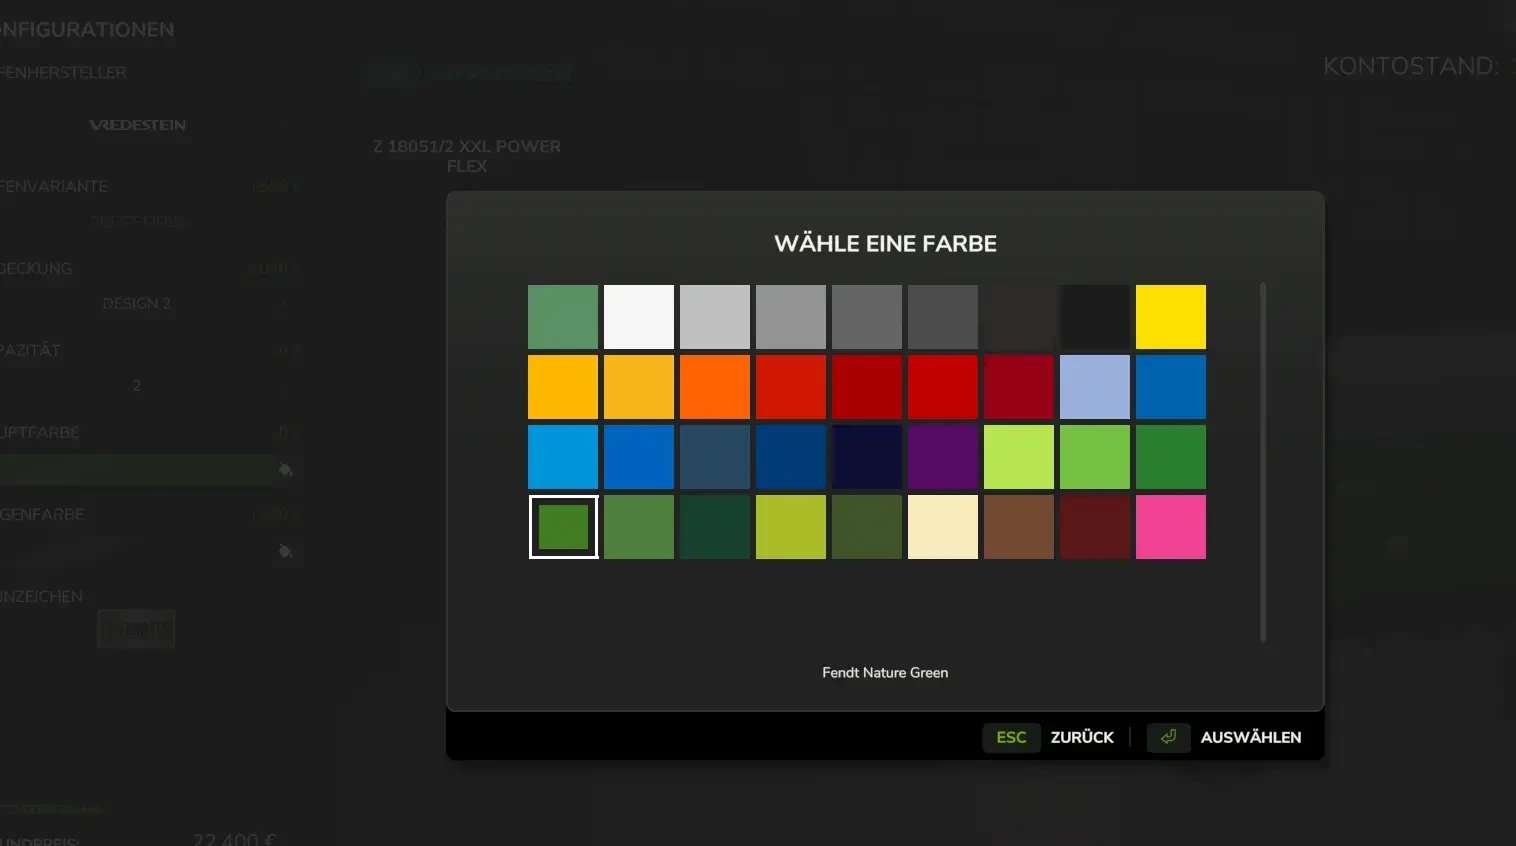Select the sky blue color swatch
1516x846 pixels.
pyautogui.click(x=563, y=457)
